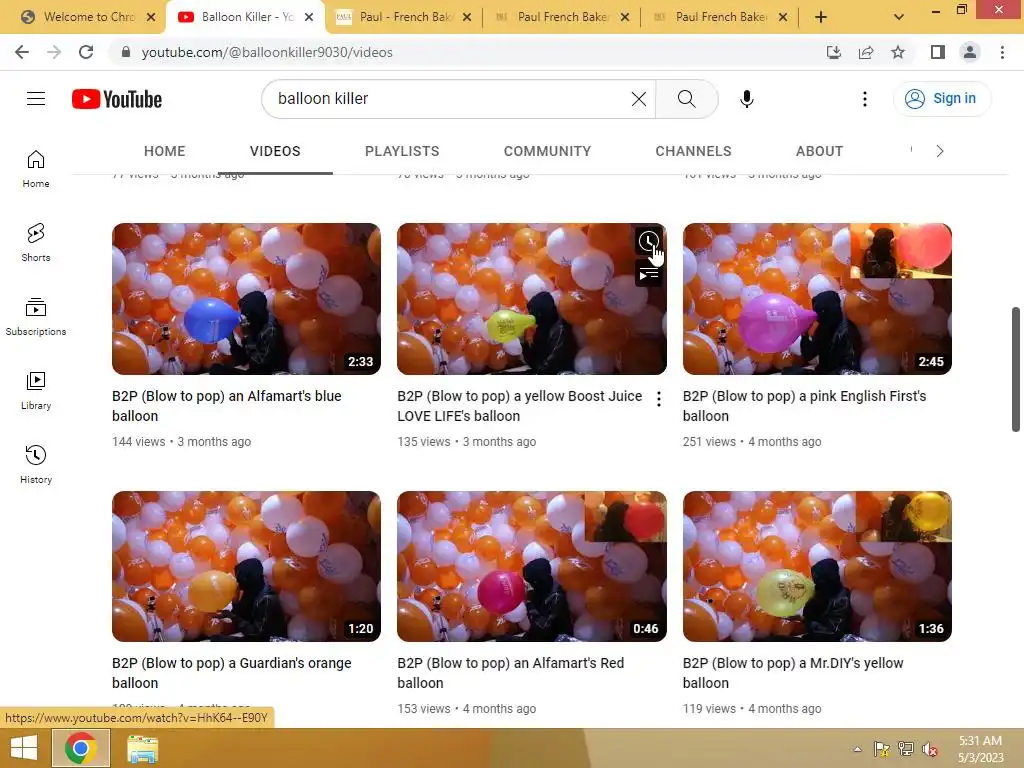Share this page icon in address bar

coord(866,52)
